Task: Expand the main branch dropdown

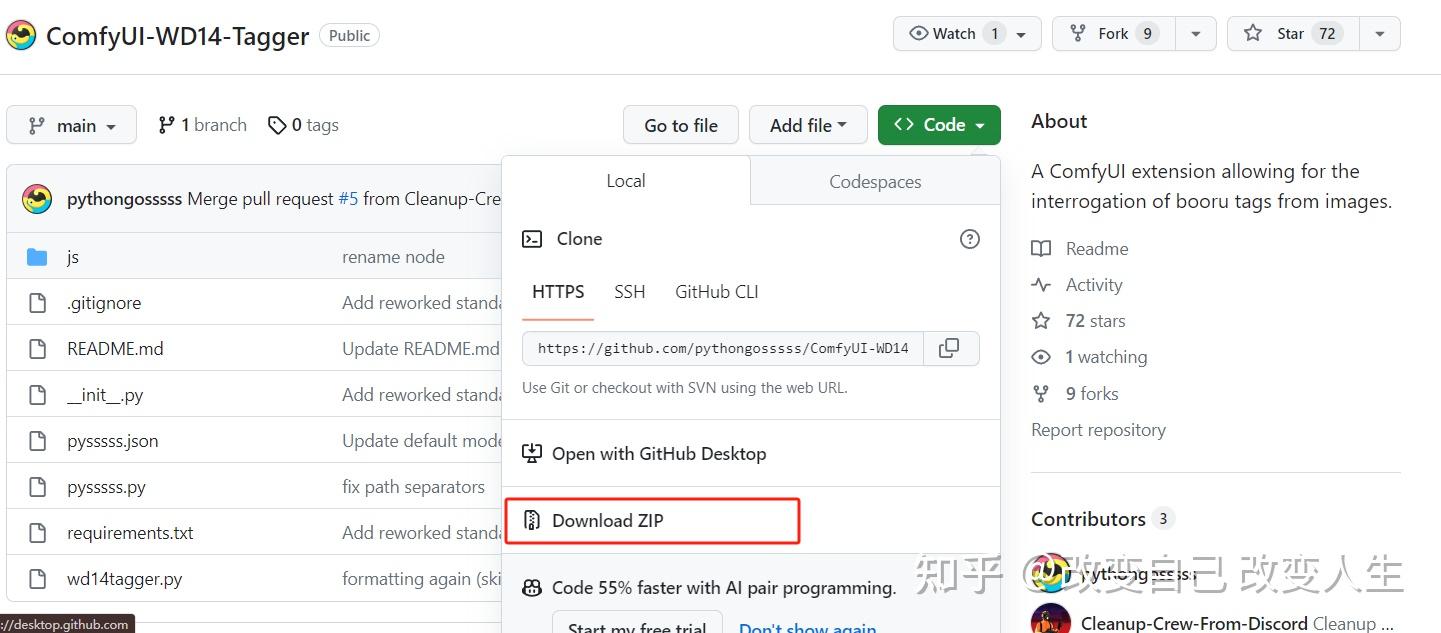Action: 71,125
